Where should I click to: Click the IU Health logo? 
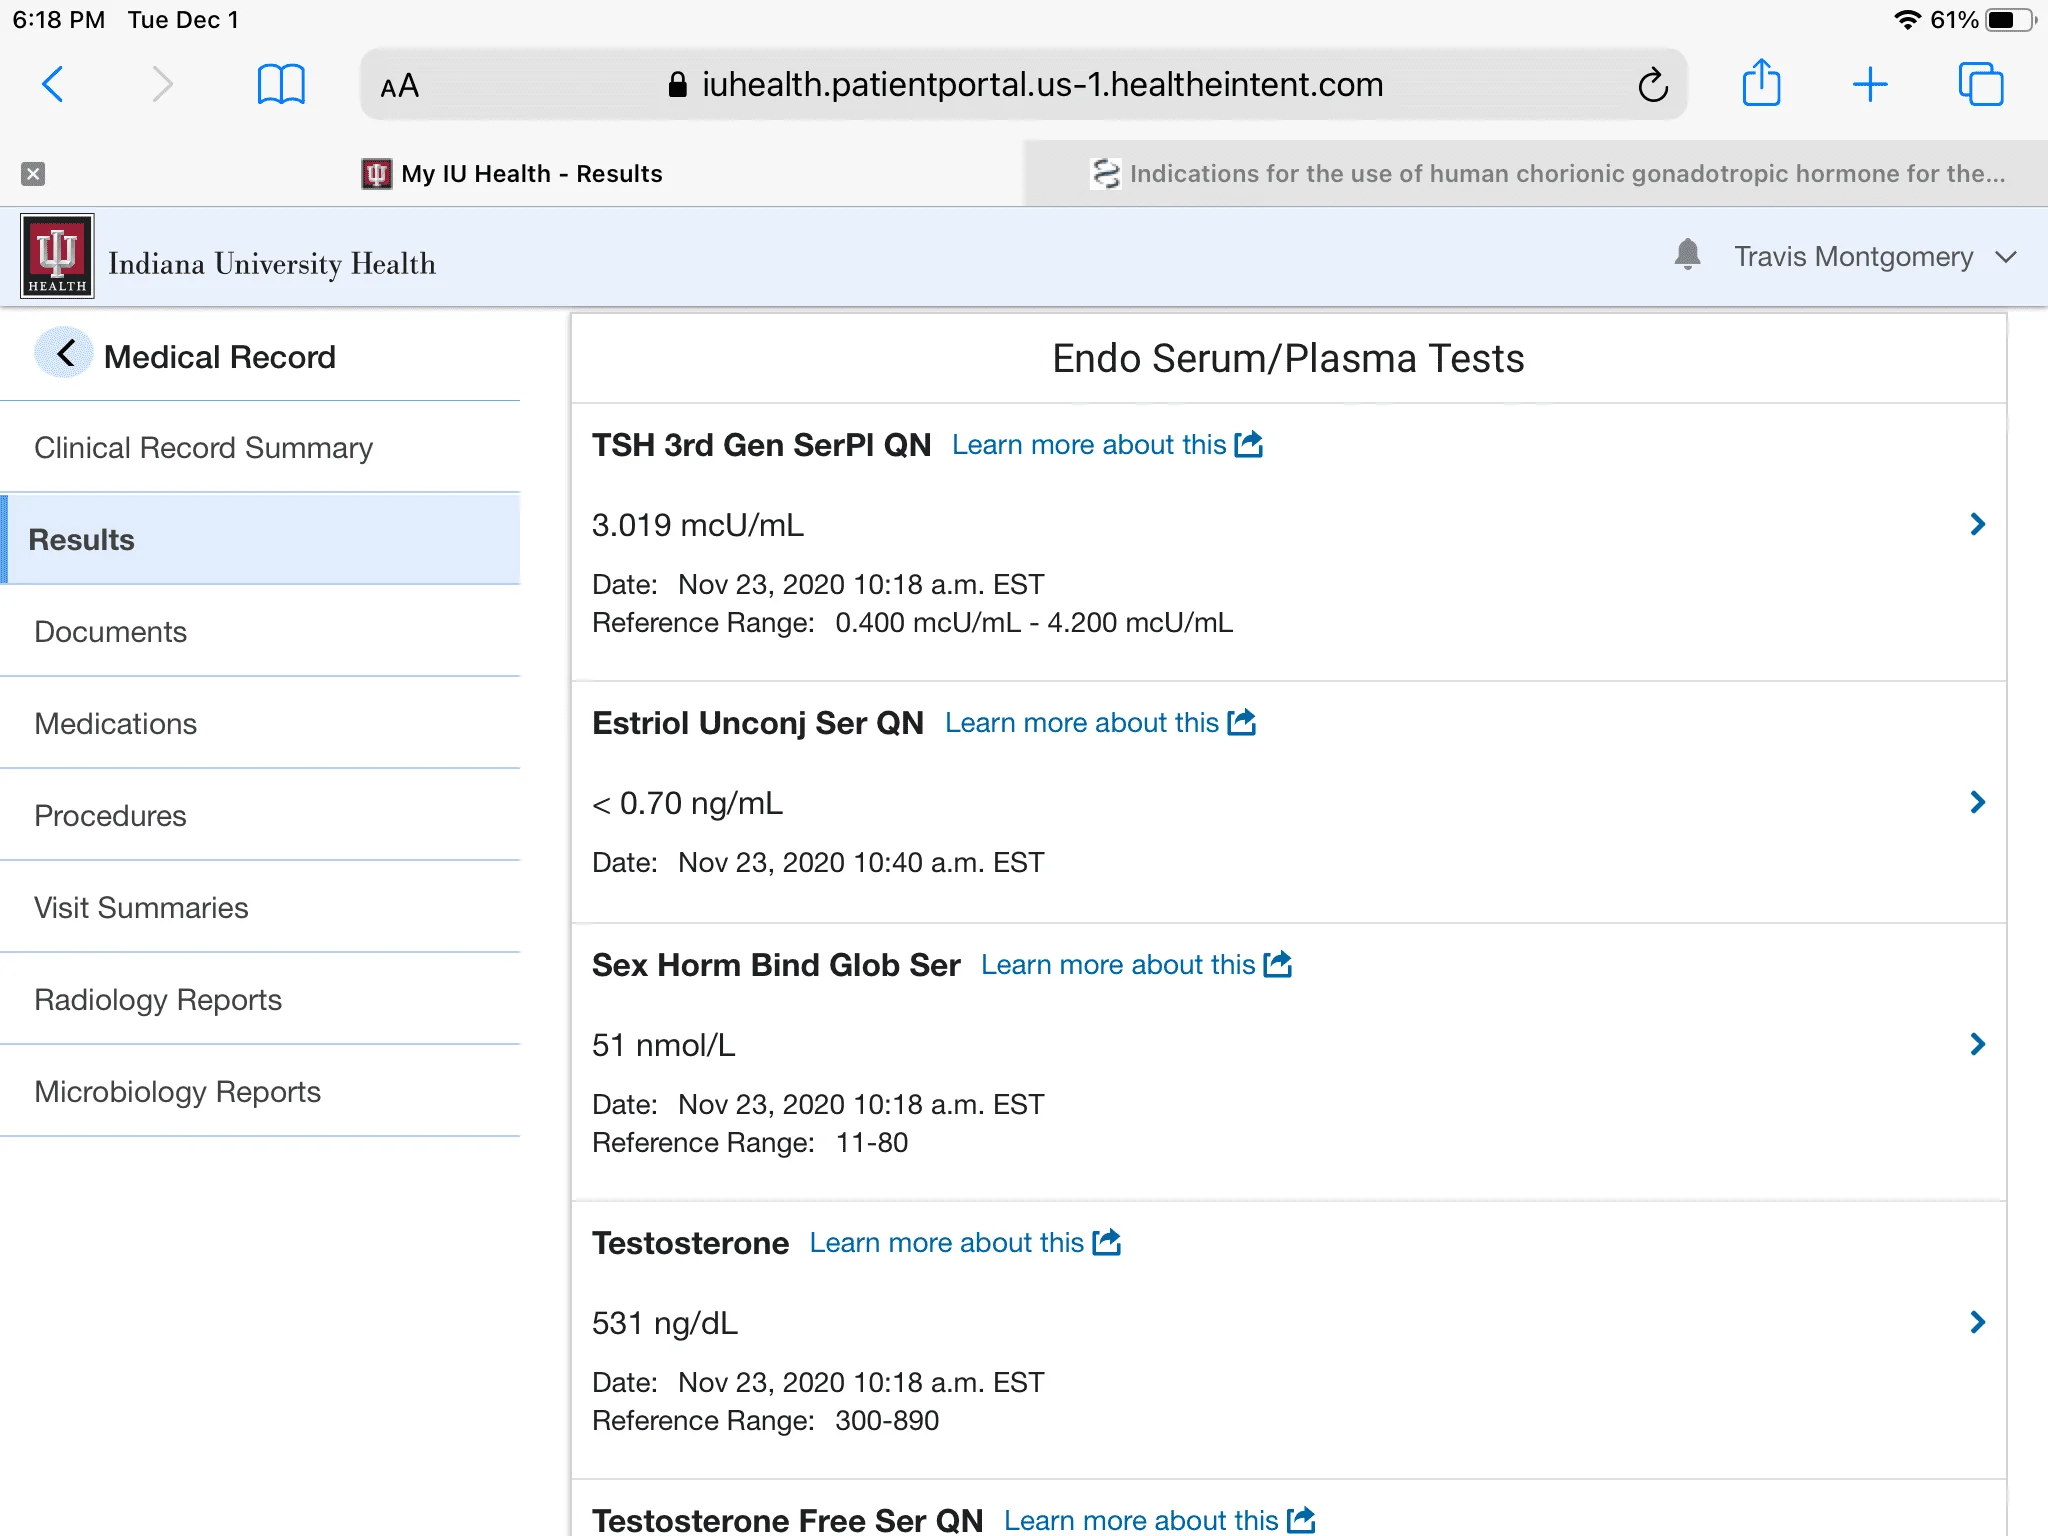[x=57, y=256]
